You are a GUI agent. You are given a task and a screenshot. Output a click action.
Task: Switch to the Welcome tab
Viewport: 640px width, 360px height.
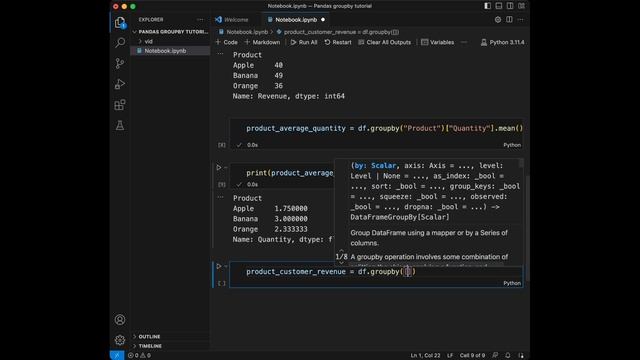(x=232, y=20)
